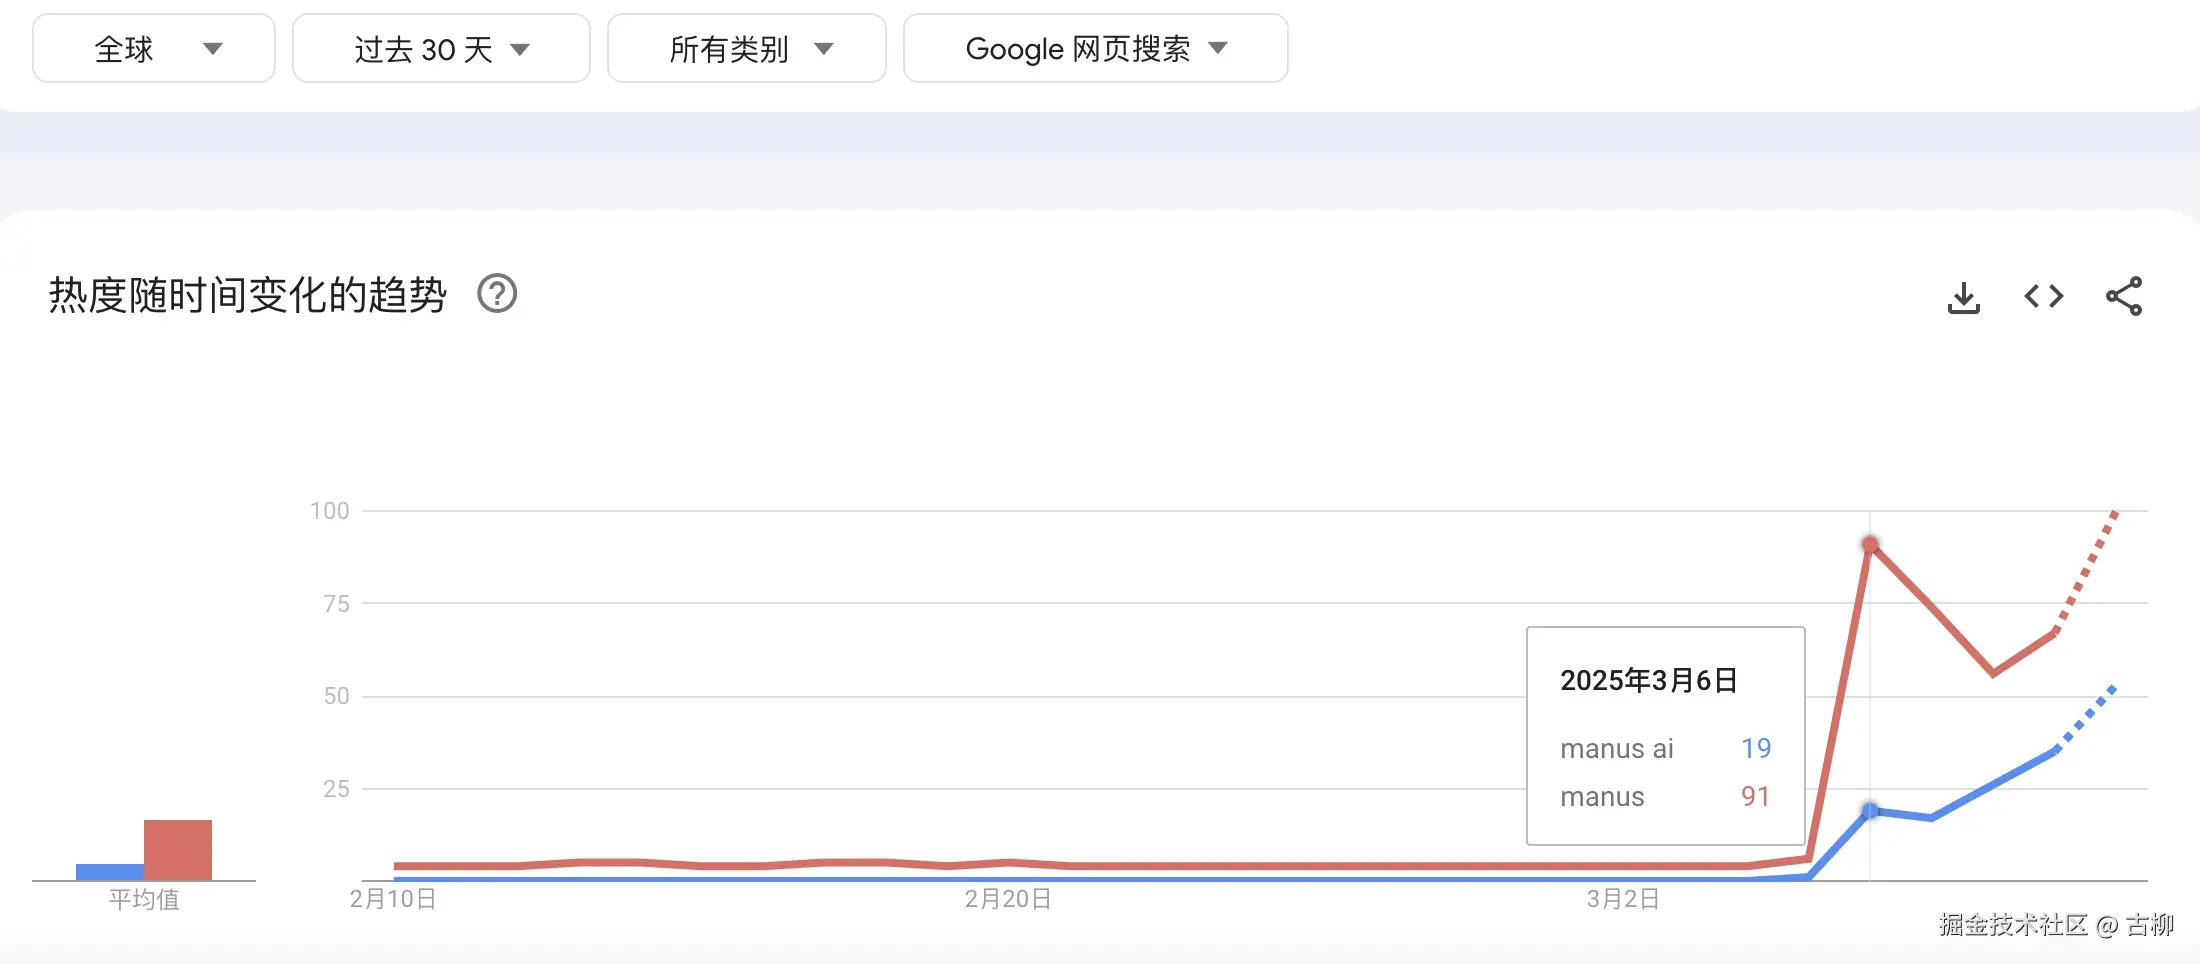
Task: Click the share icon
Action: (x=2124, y=297)
